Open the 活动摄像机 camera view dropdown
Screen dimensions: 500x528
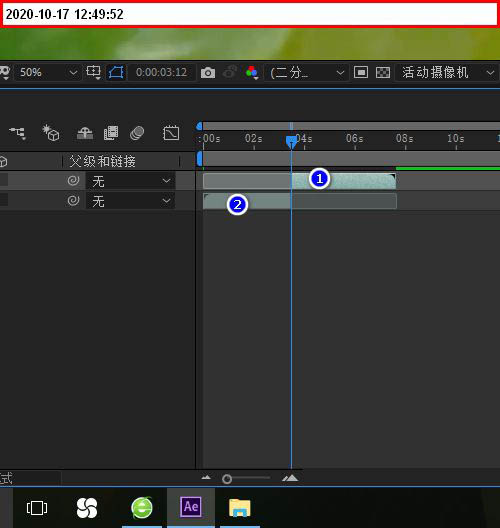(x=446, y=72)
